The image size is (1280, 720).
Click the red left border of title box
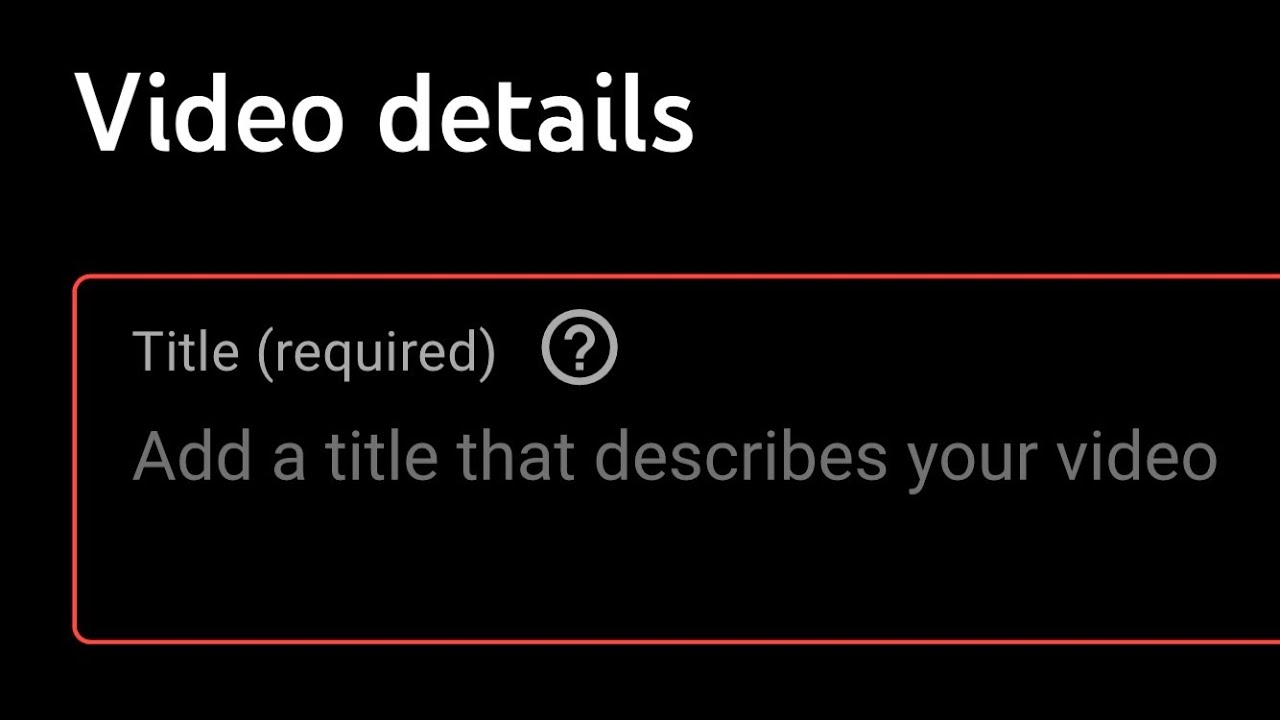pyautogui.click(x=76, y=460)
